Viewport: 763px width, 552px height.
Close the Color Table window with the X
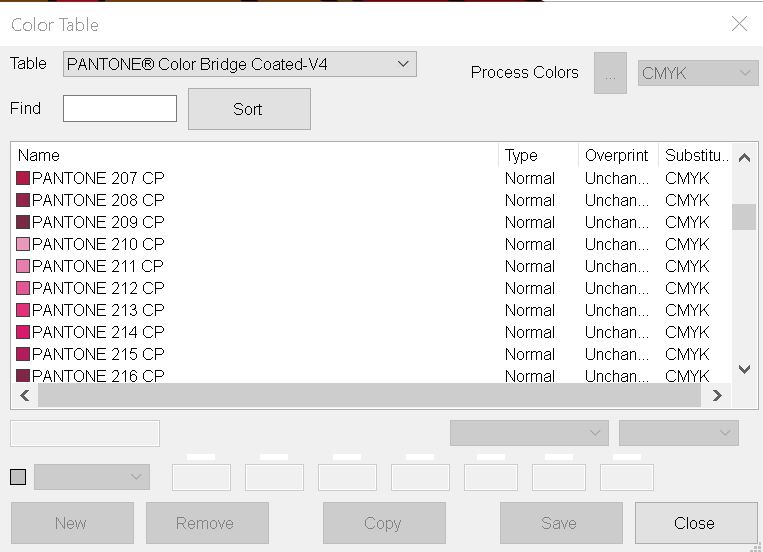coord(739,23)
